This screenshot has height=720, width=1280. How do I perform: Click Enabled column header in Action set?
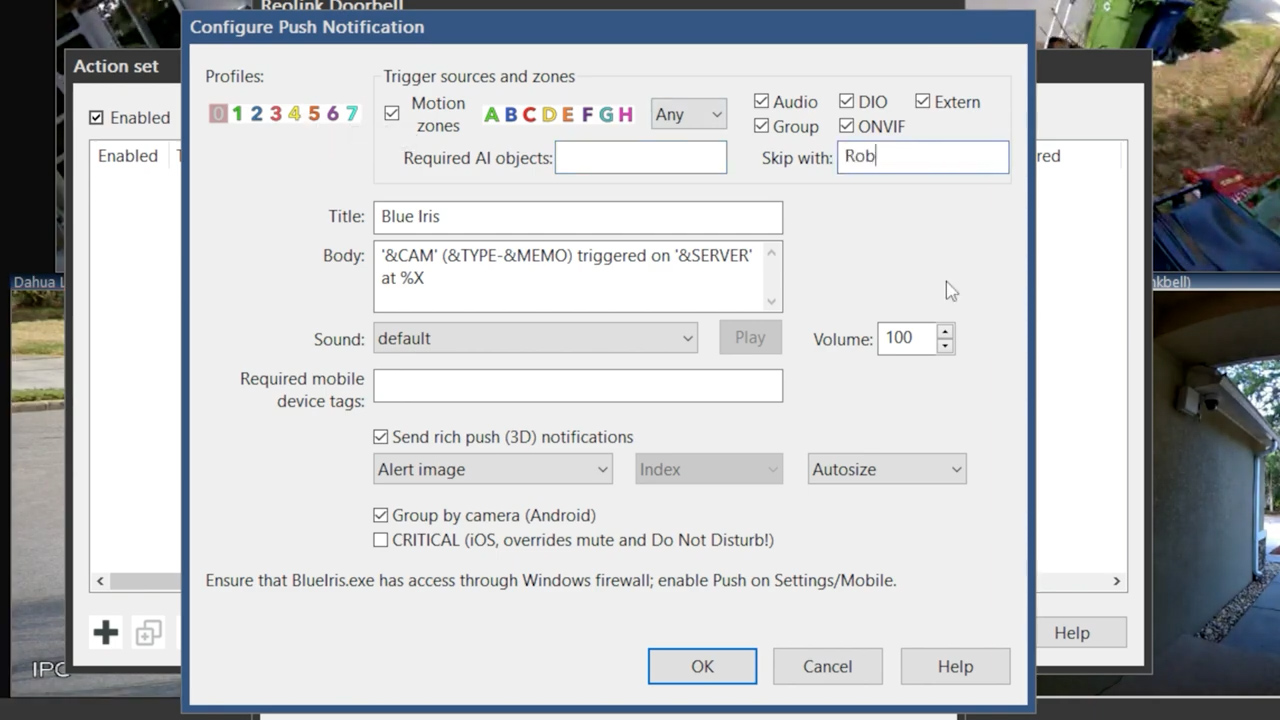point(128,156)
